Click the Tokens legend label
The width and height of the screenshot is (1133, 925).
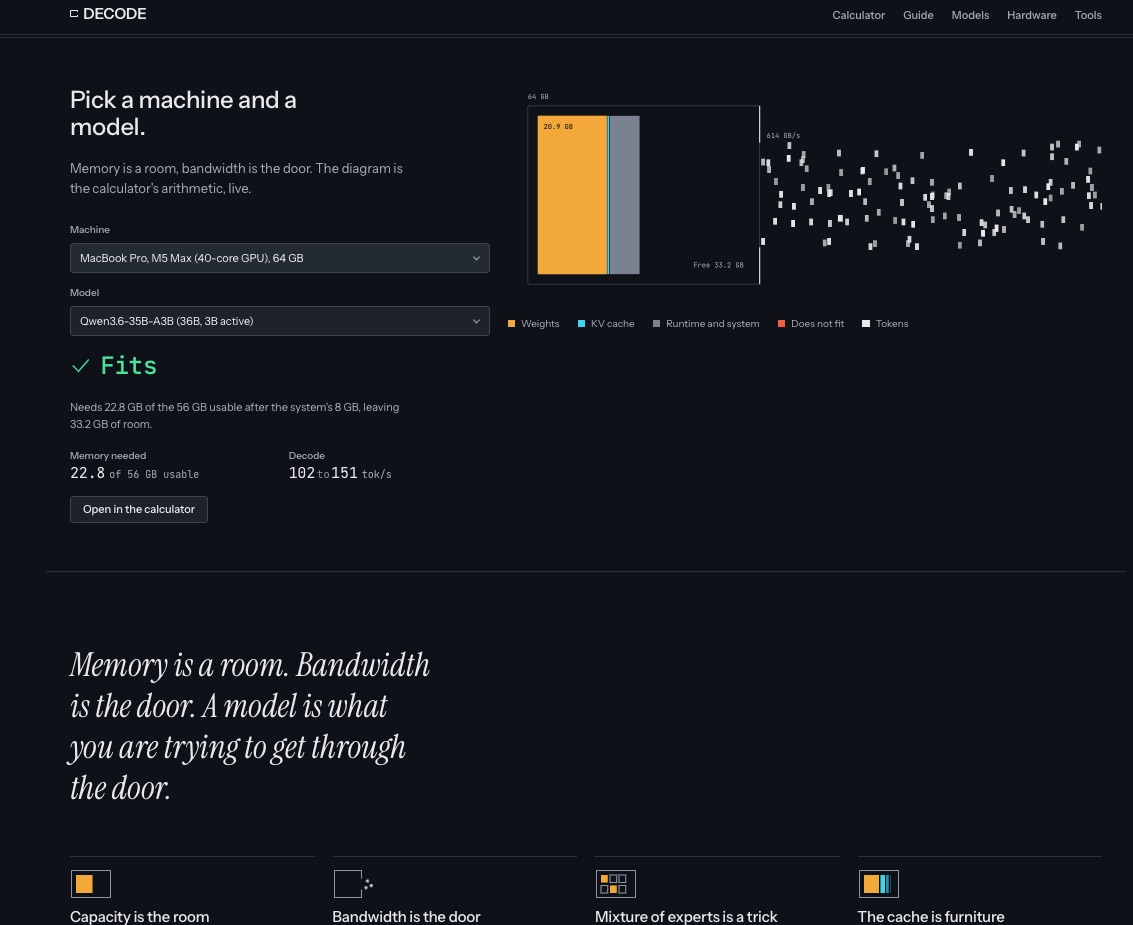[x=892, y=324]
